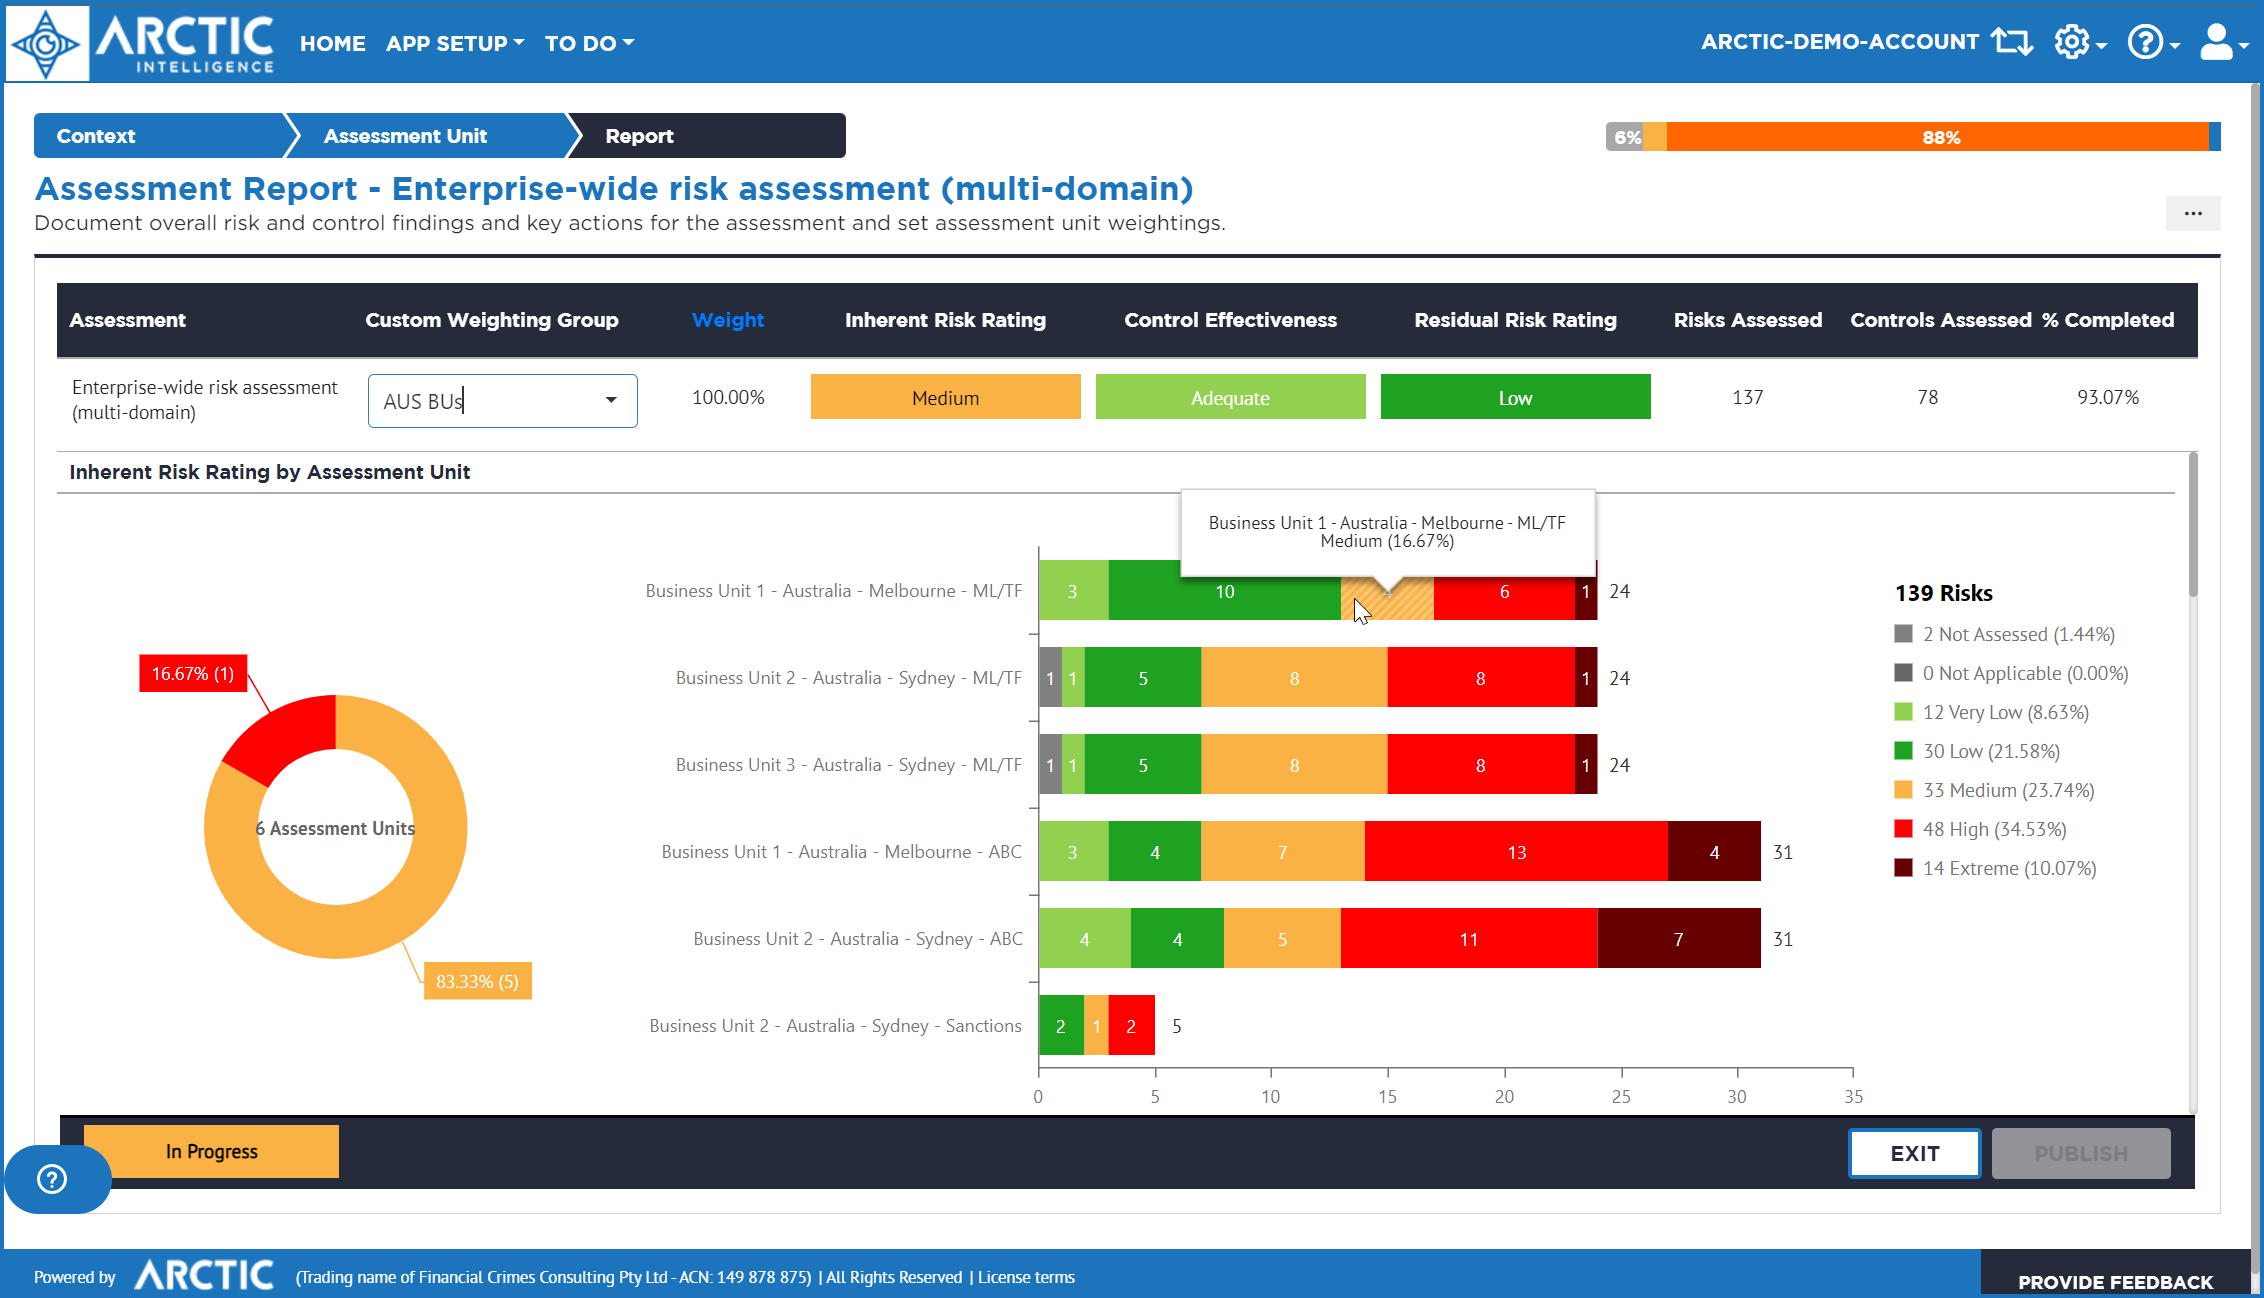Image resolution: width=2264 pixels, height=1298 pixels.
Task: Toggle Not Applicable legend entry
Action: click(2011, 673)
